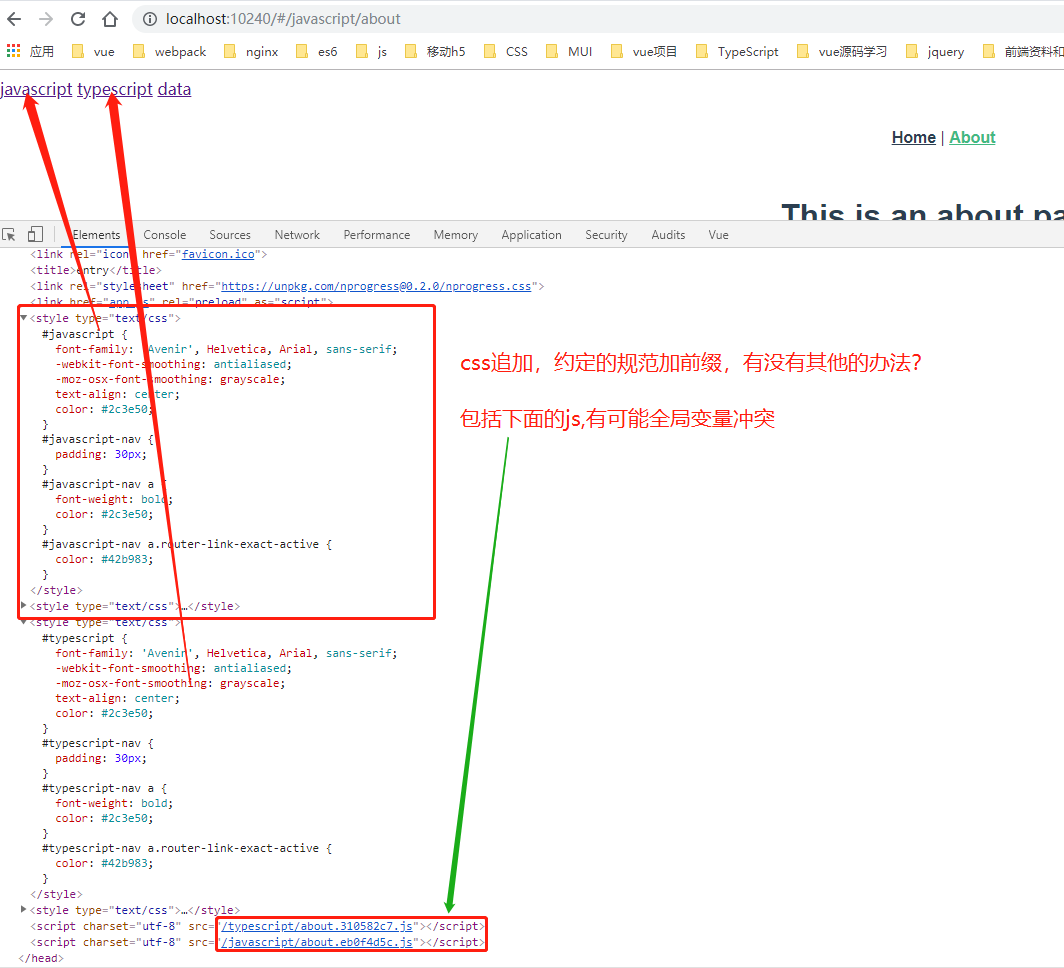Open the Vue DevTools tab
The width and height of the screenshot is (1064, 968).
719,235
